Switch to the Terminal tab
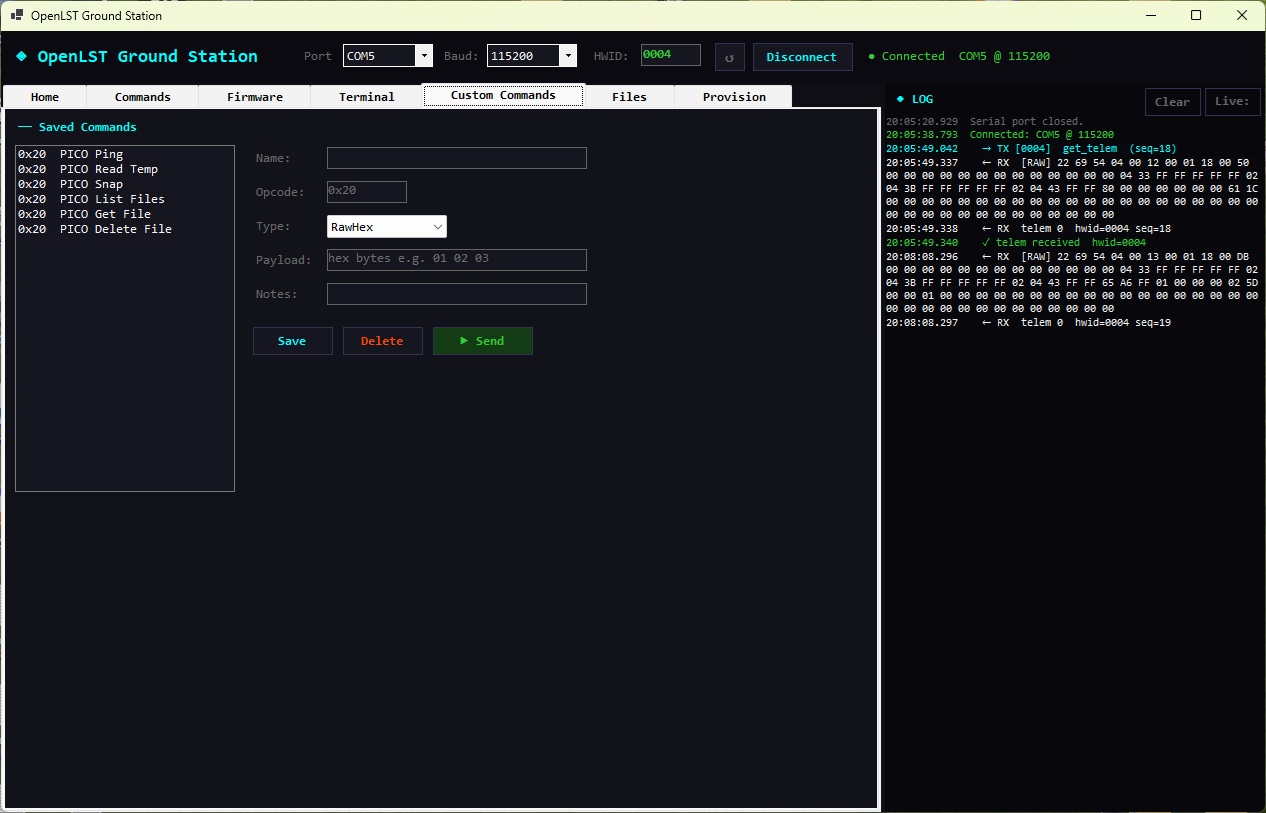The image size is (1266, 813). [366, 95]
